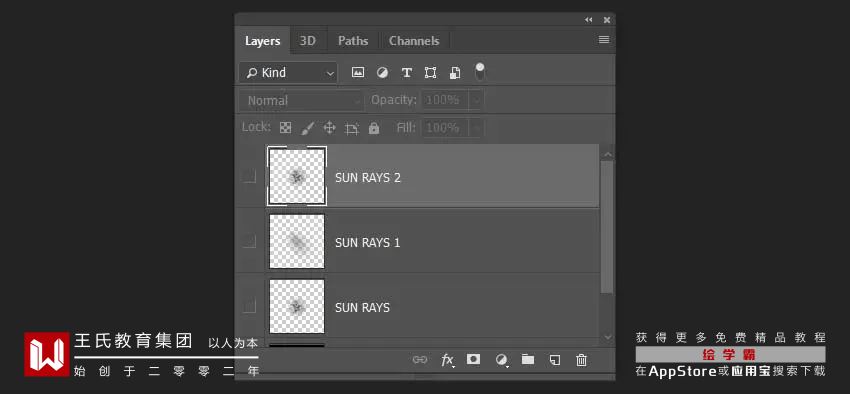Click the layers list scrollbar thumb
Screen dimensions: 850x394
point(608,227)
